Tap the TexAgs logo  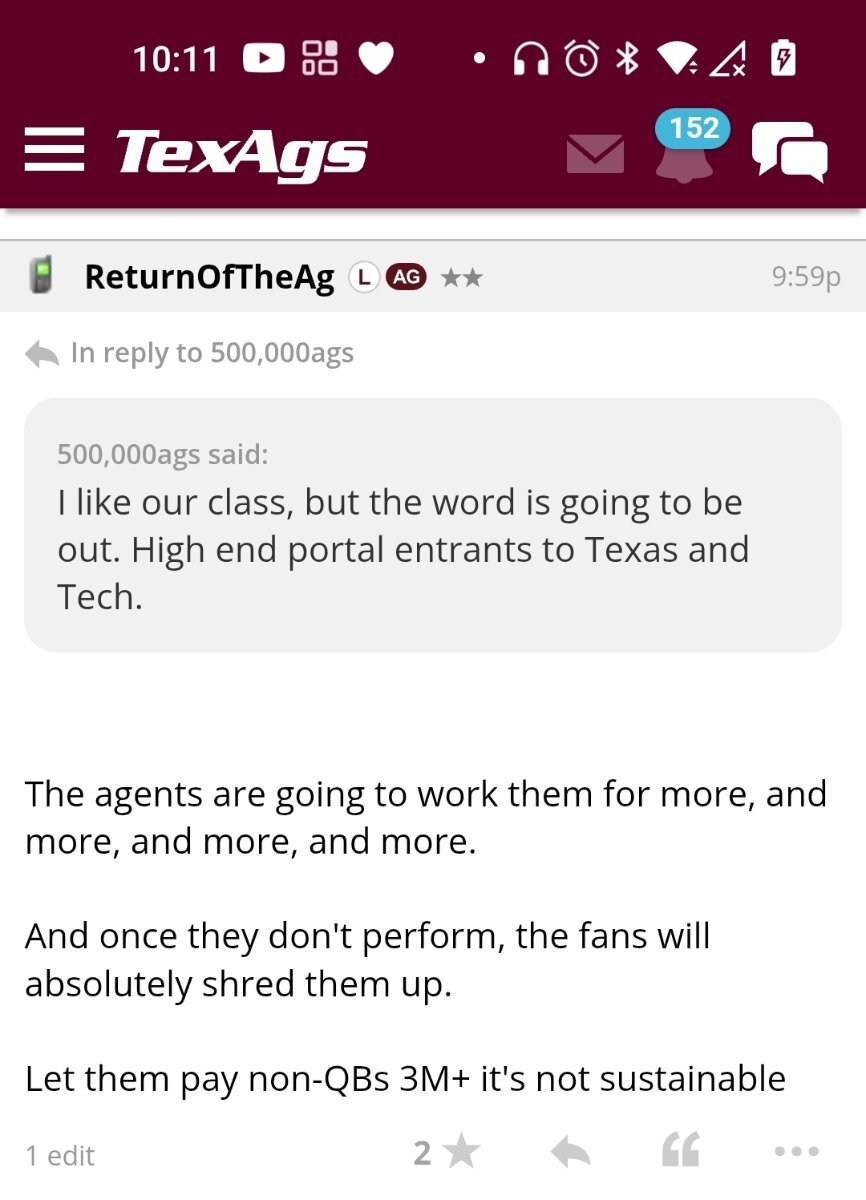[242, 153]
